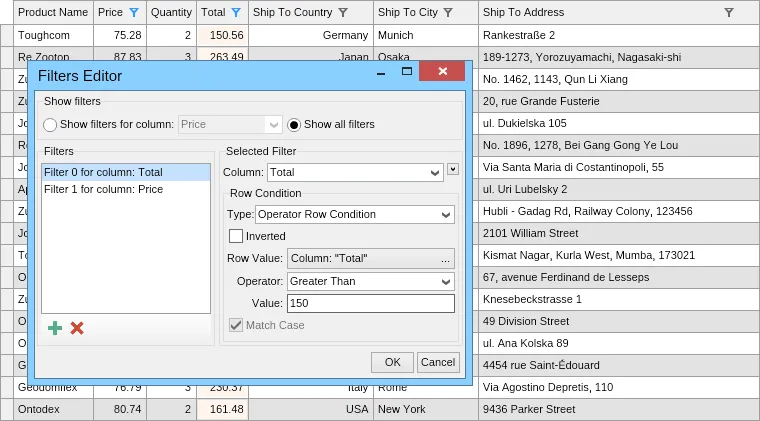The height and width of the screenshot is (421, 760).
Task: Open Ship To Country column filter icon
Action: click(x=343, y=13)
